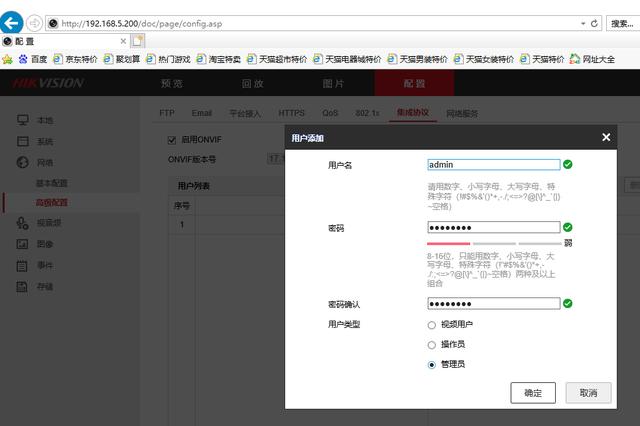Switch to the 配置 top tab
This screenshot has width=640, height=426.
pos(414,83)
